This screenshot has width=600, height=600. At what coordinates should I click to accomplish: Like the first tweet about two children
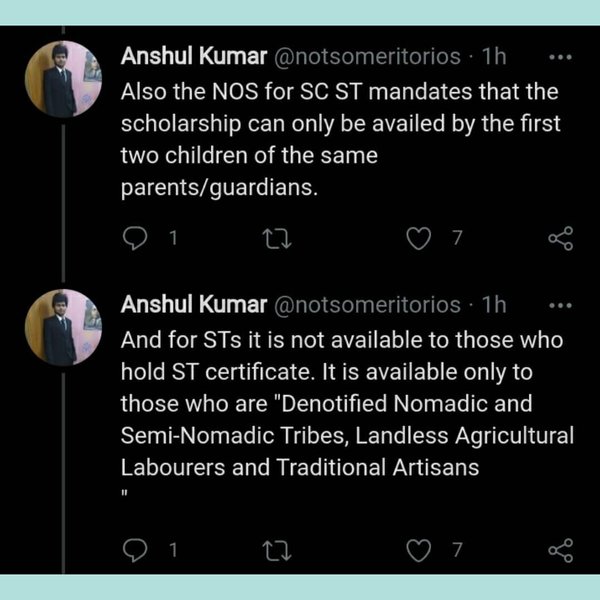tap(421, 238)
